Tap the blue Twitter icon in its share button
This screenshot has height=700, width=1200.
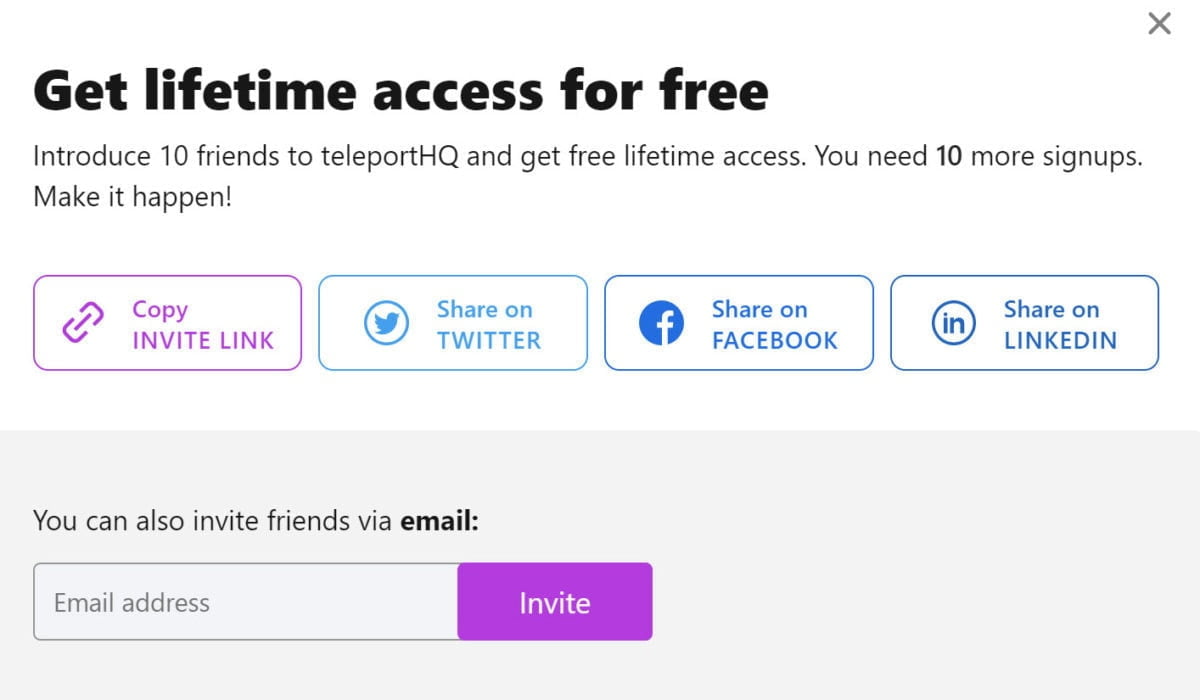tap(388, 323)
